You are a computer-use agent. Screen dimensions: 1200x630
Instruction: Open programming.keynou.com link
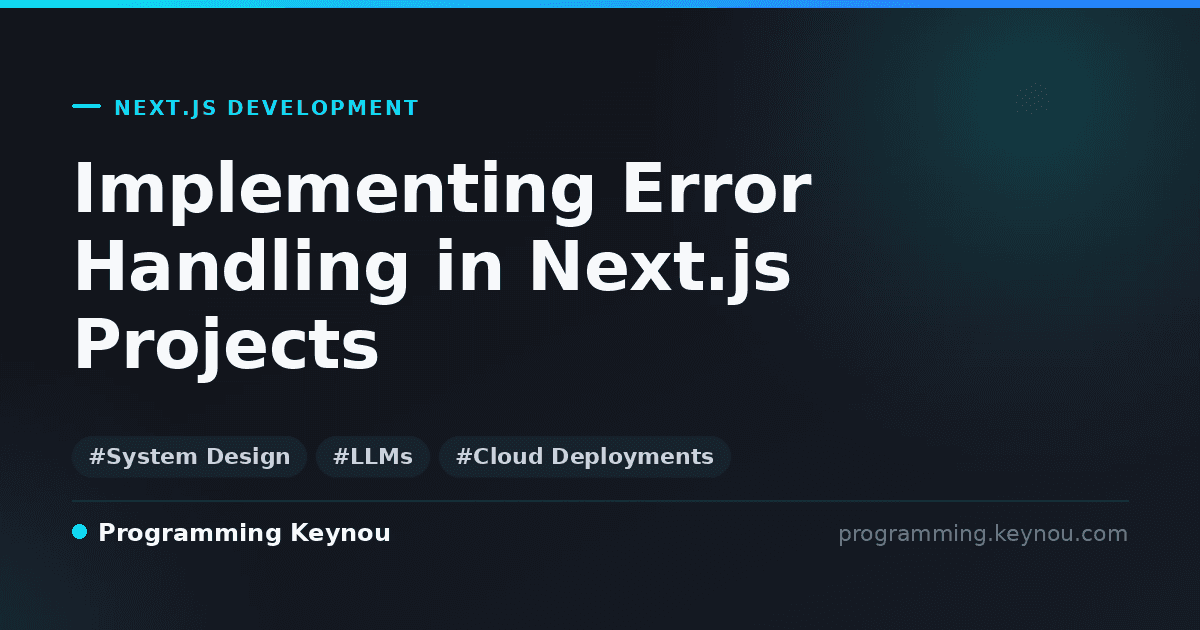pyautogui.click(x=983, y=534)
